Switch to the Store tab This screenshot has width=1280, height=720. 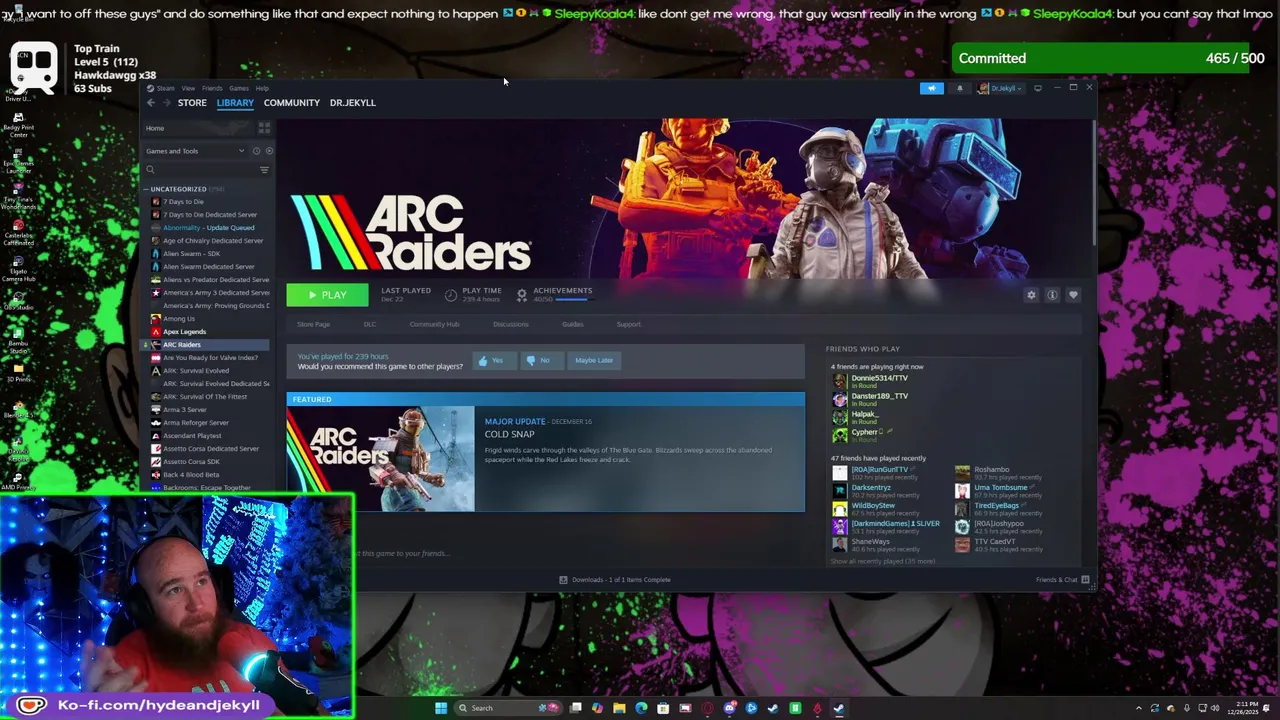tap(192, 103)
